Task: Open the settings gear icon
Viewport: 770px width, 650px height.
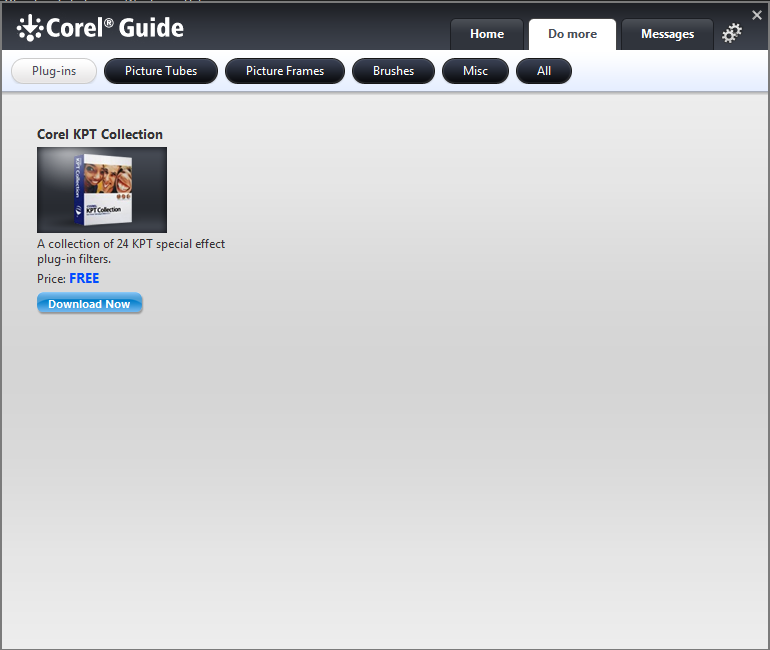Action: [x=732, y=33]
